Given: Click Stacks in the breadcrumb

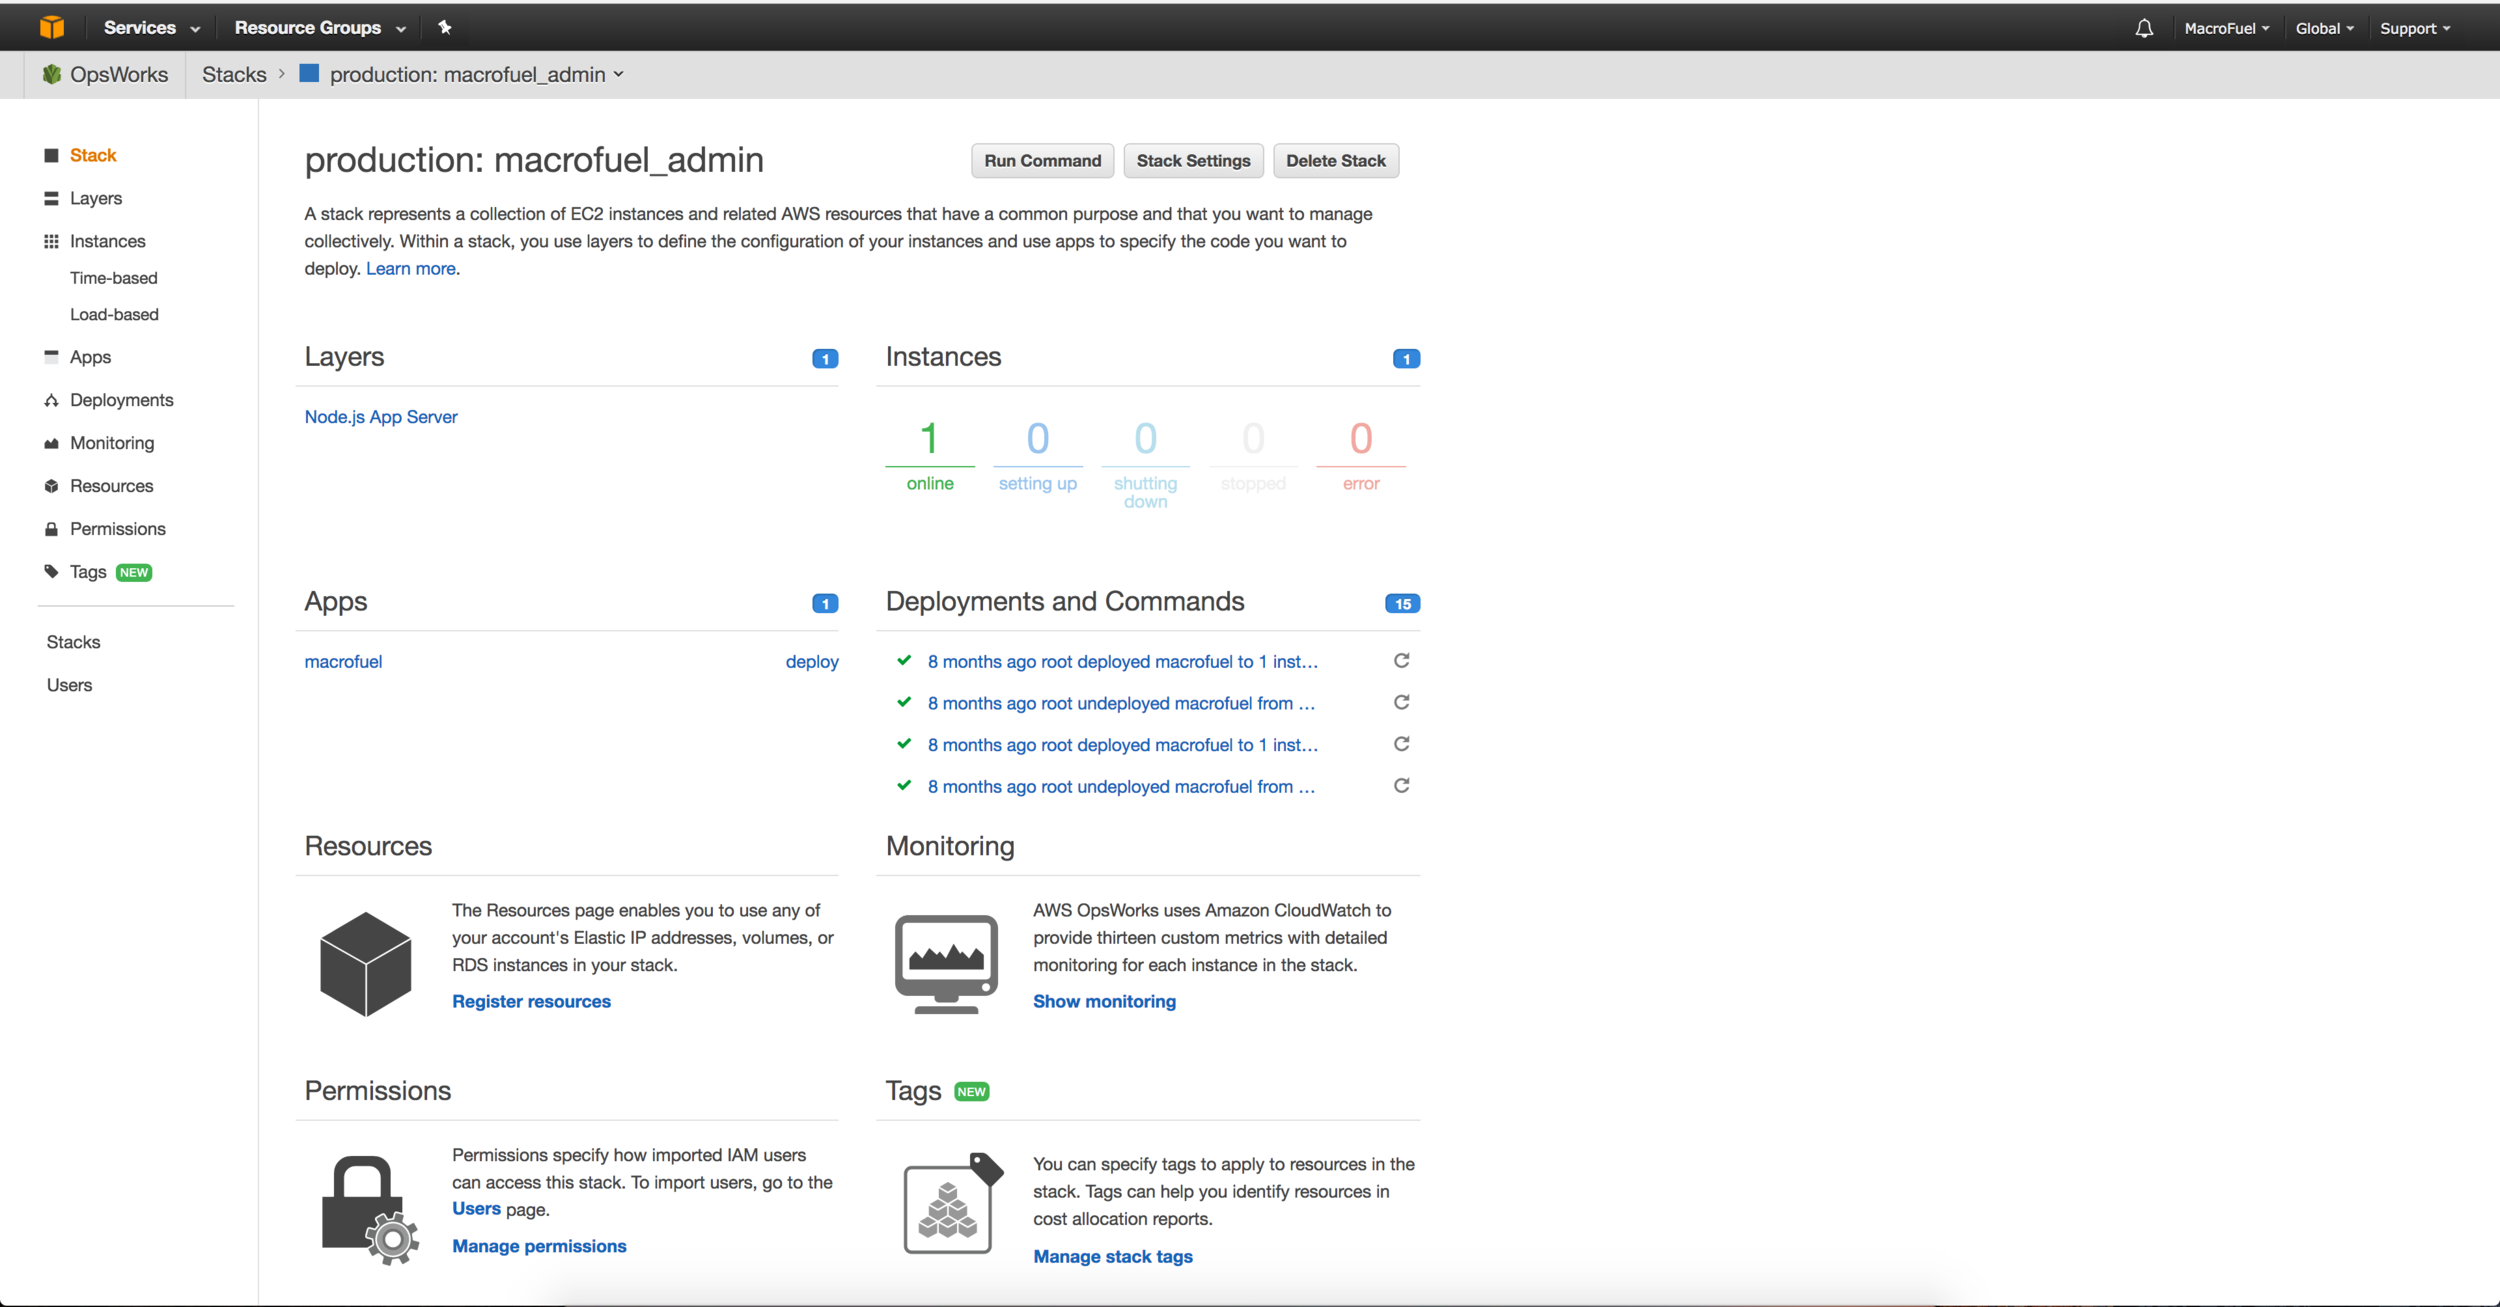Looking at the screenshot, I should 234,74.
